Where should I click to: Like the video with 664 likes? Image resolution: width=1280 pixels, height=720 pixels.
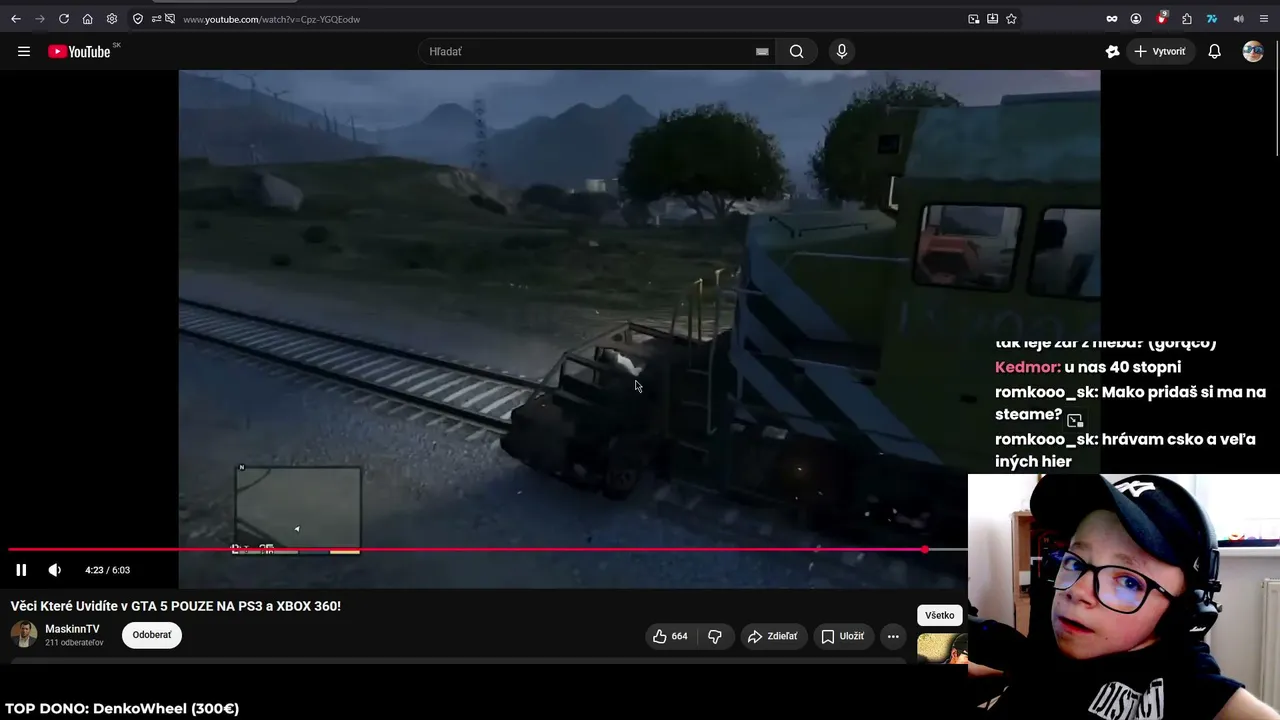tap(670, 636)
